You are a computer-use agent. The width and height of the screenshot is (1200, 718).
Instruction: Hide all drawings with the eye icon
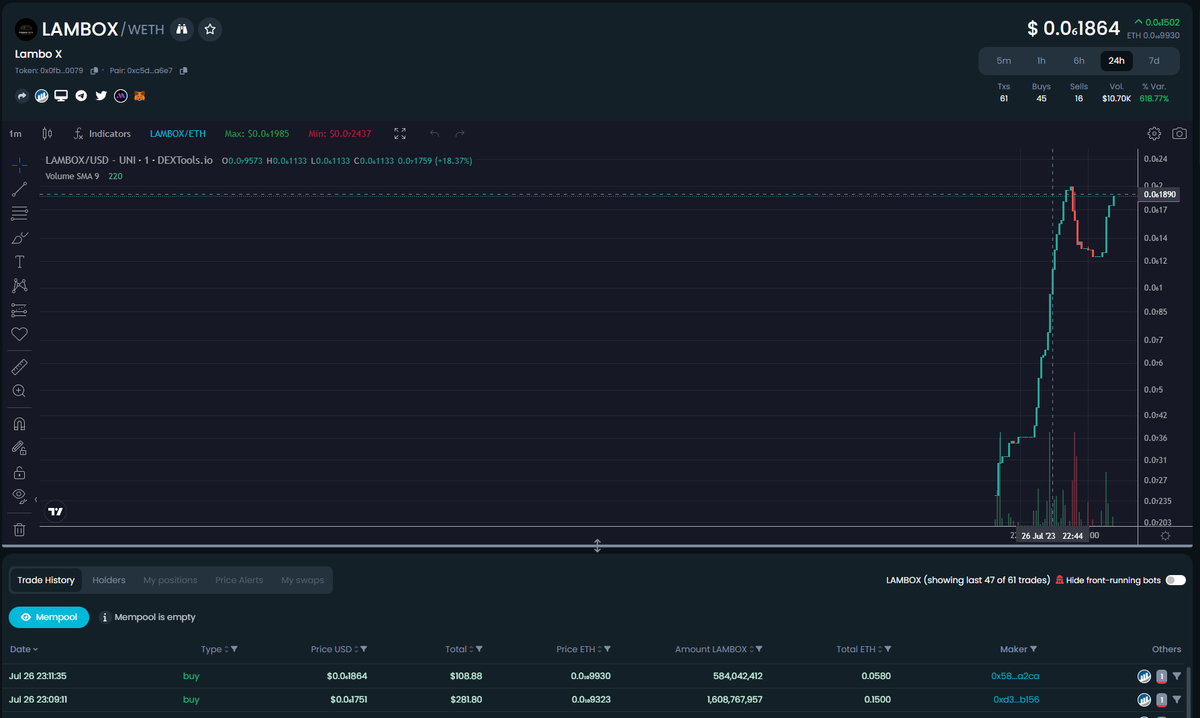(x=19, y=496)
